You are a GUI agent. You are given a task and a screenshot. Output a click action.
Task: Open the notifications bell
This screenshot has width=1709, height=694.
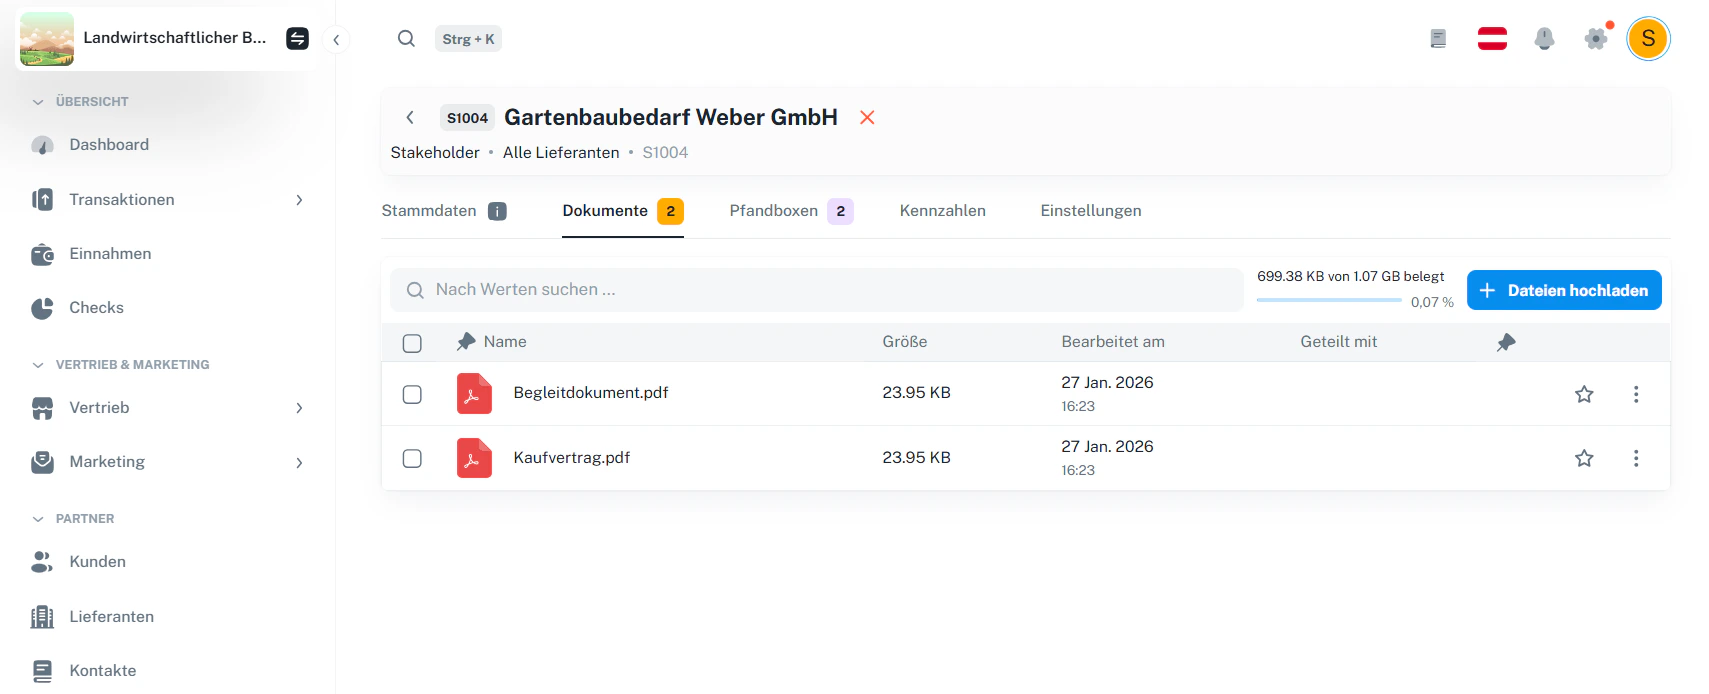(1544, 39)
